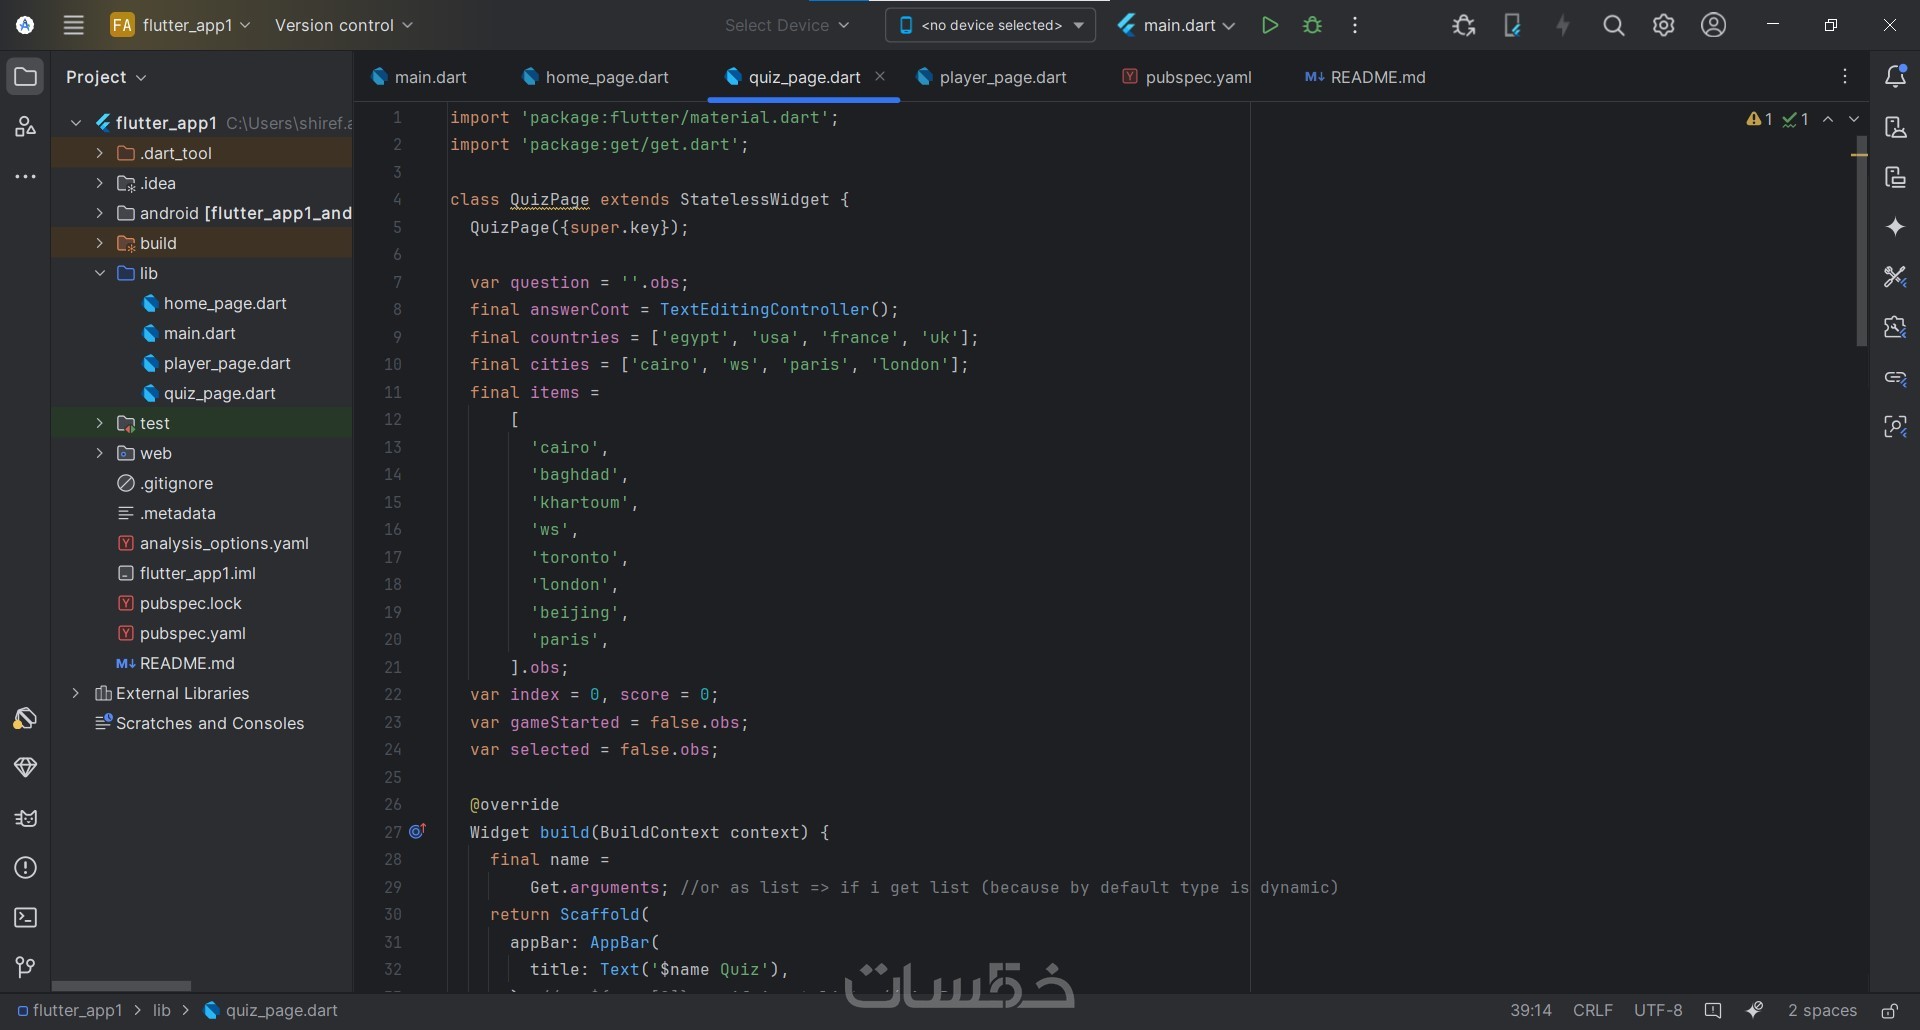
Task: Run main.dart with the green play button
Action: point(1270,25)
